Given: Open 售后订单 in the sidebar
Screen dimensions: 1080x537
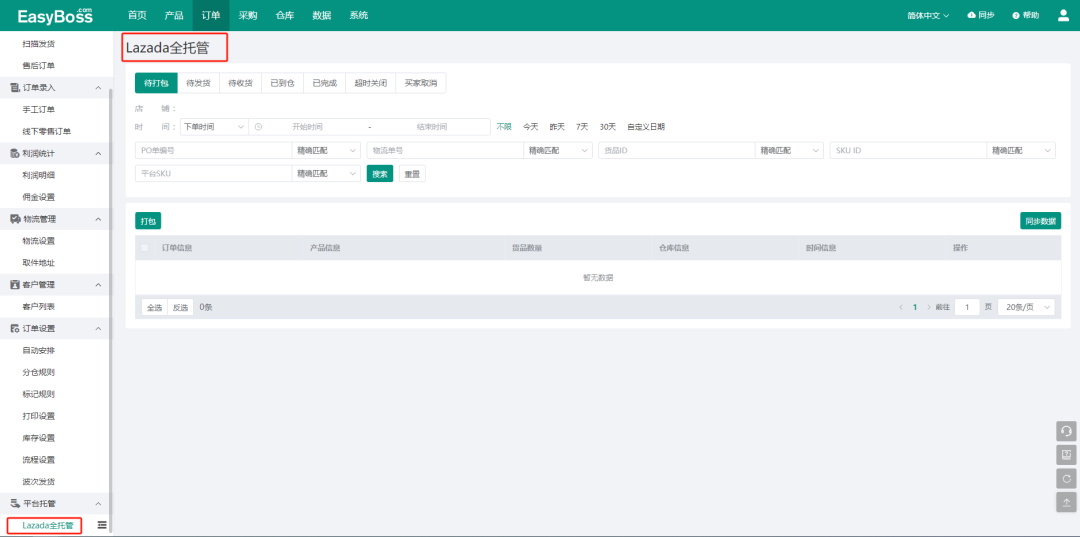Looking at the screenshot, I should 39,65.
